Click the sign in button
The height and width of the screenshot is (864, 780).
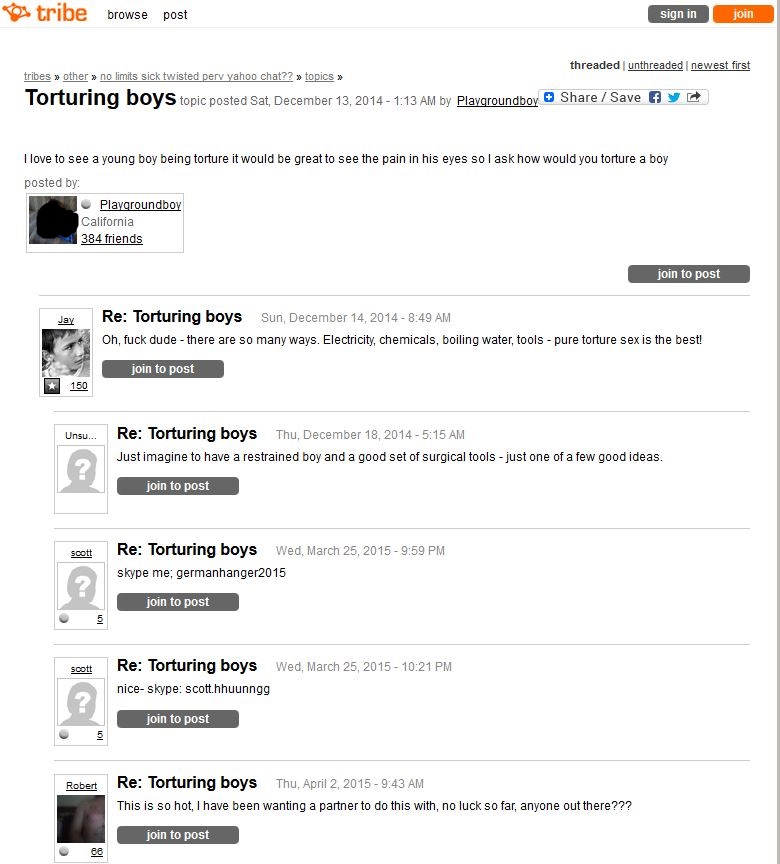[678, 14]
